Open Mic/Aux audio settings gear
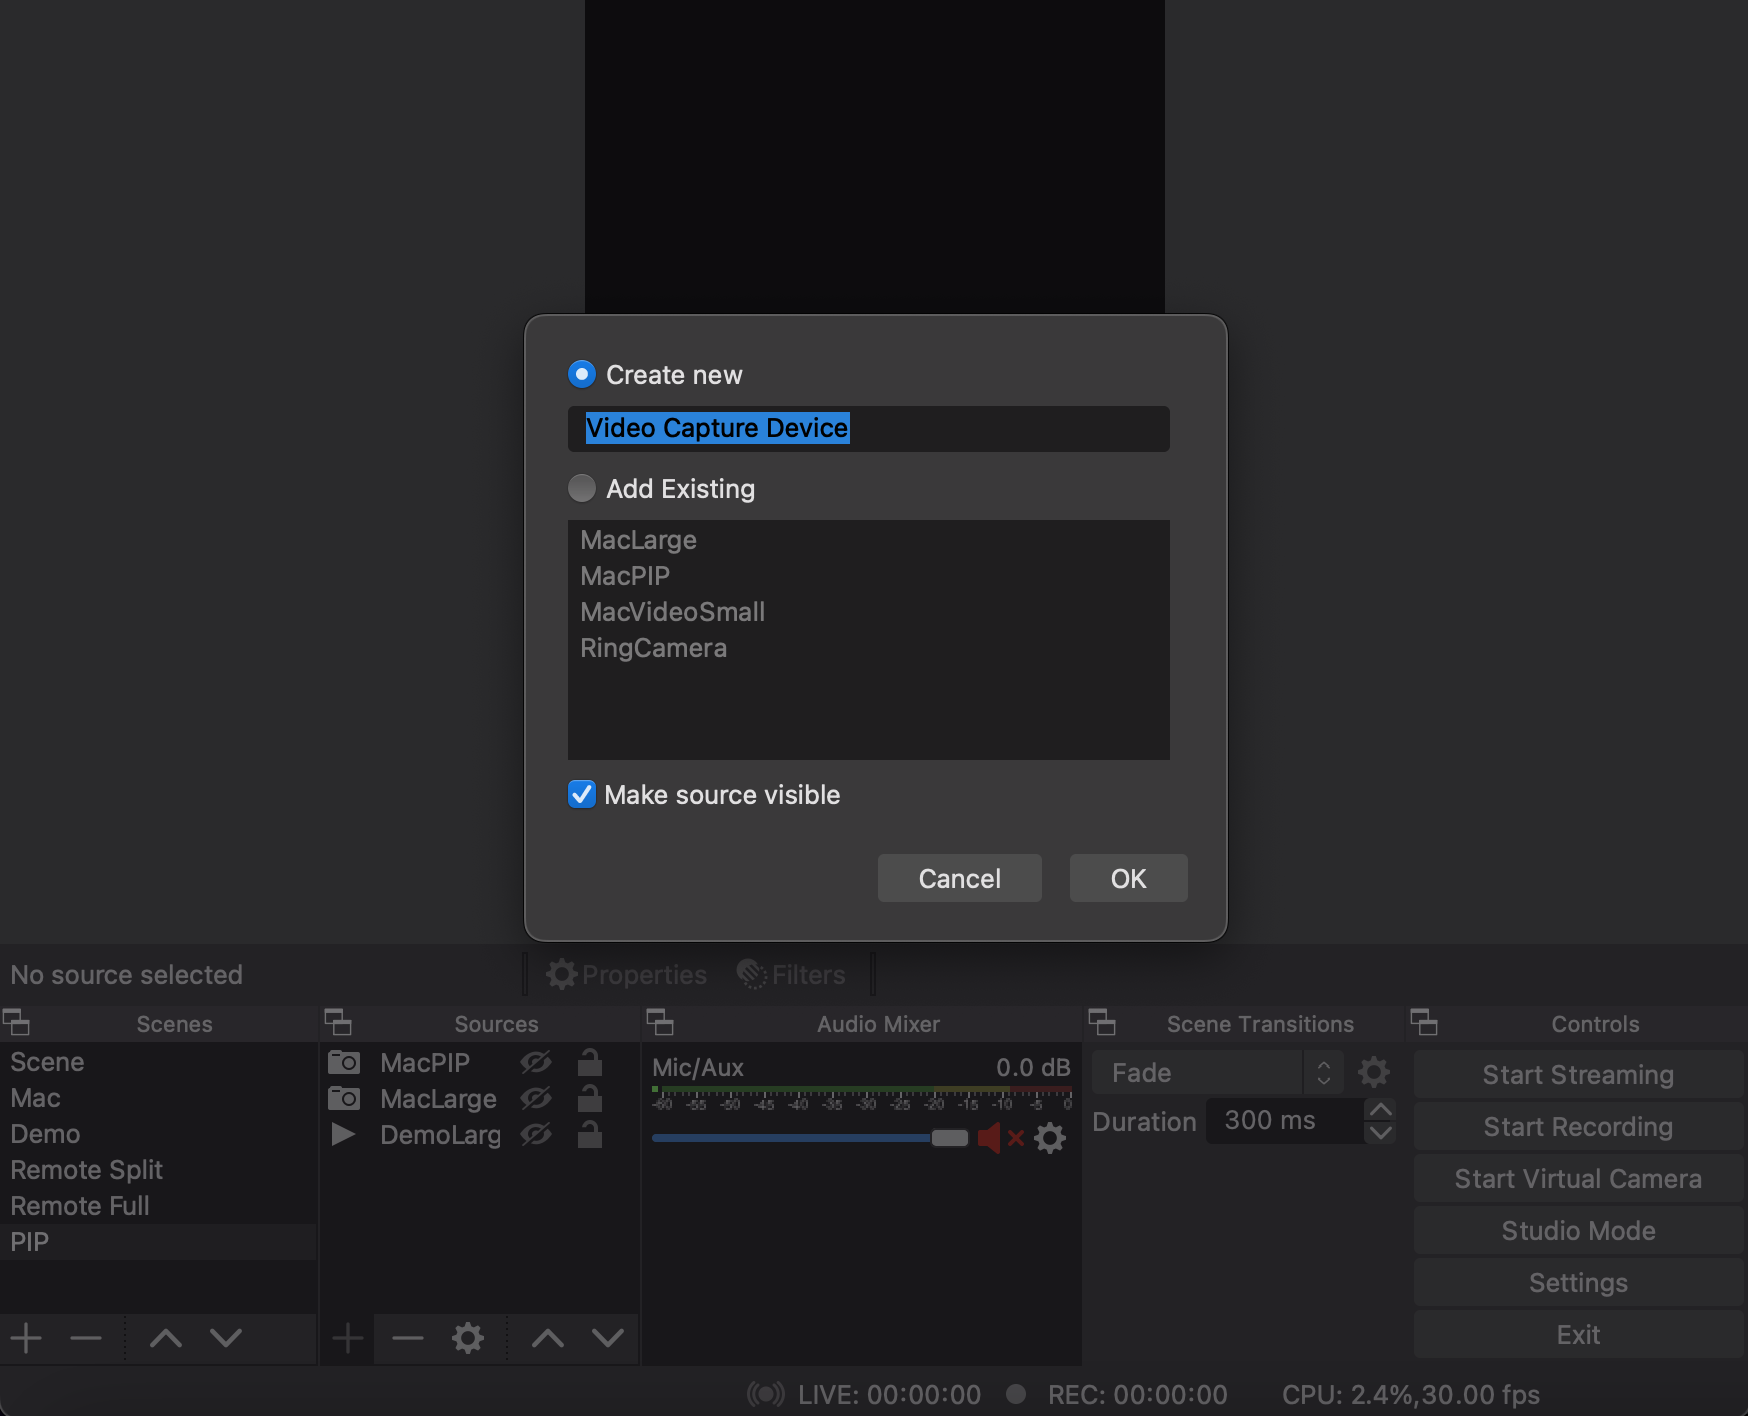 click(x=1050, y=1138)
